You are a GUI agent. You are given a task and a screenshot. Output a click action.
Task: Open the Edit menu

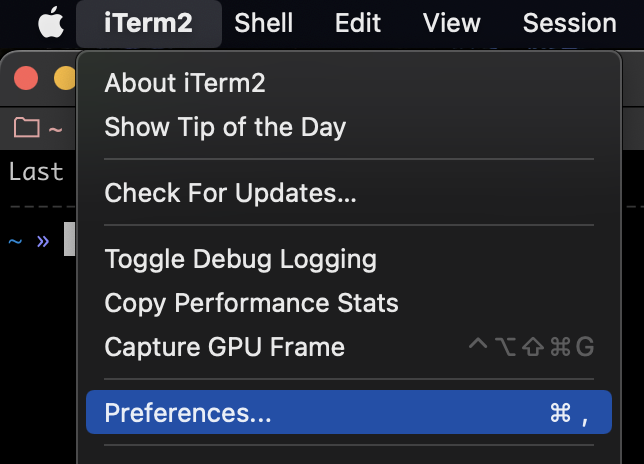point(358,23)
